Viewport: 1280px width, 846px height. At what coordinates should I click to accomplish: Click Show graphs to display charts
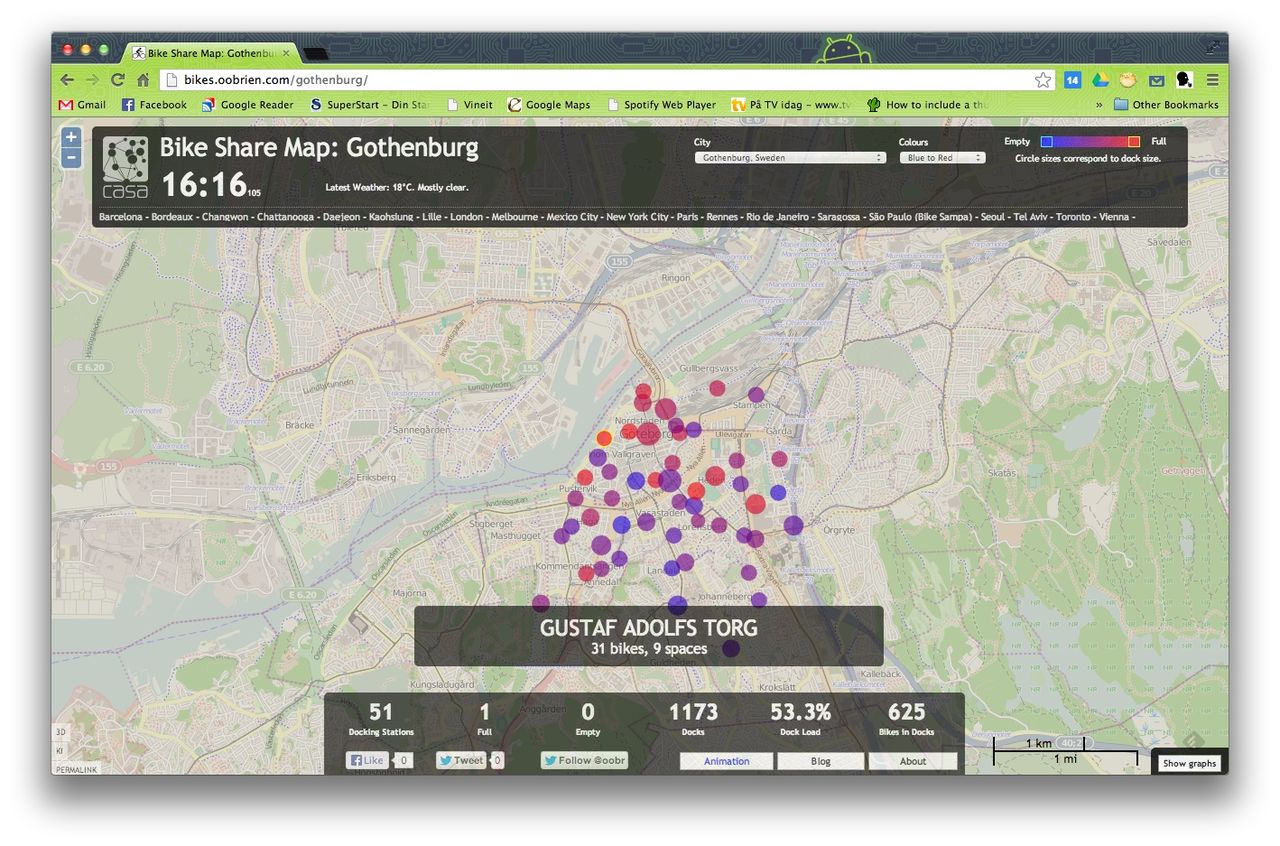[x=1189, y=763]
